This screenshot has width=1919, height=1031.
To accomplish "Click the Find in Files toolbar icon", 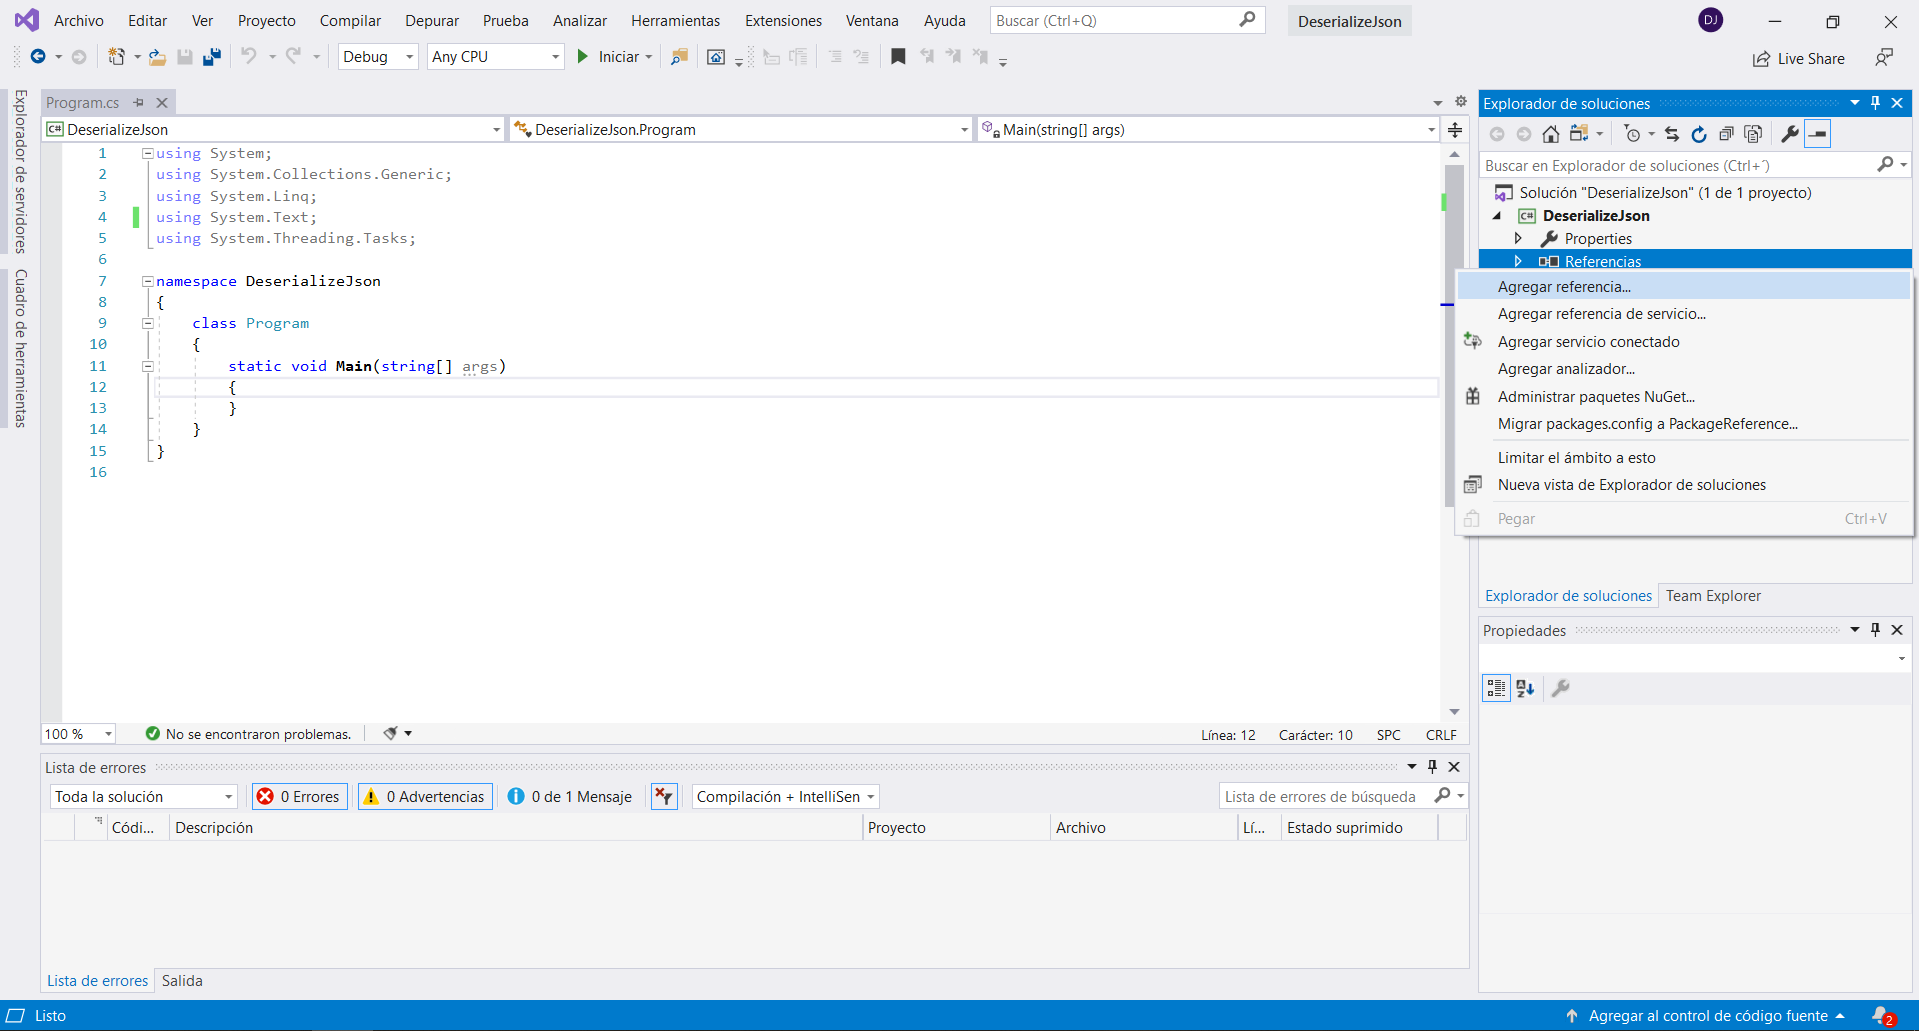I will click(679, 57).
